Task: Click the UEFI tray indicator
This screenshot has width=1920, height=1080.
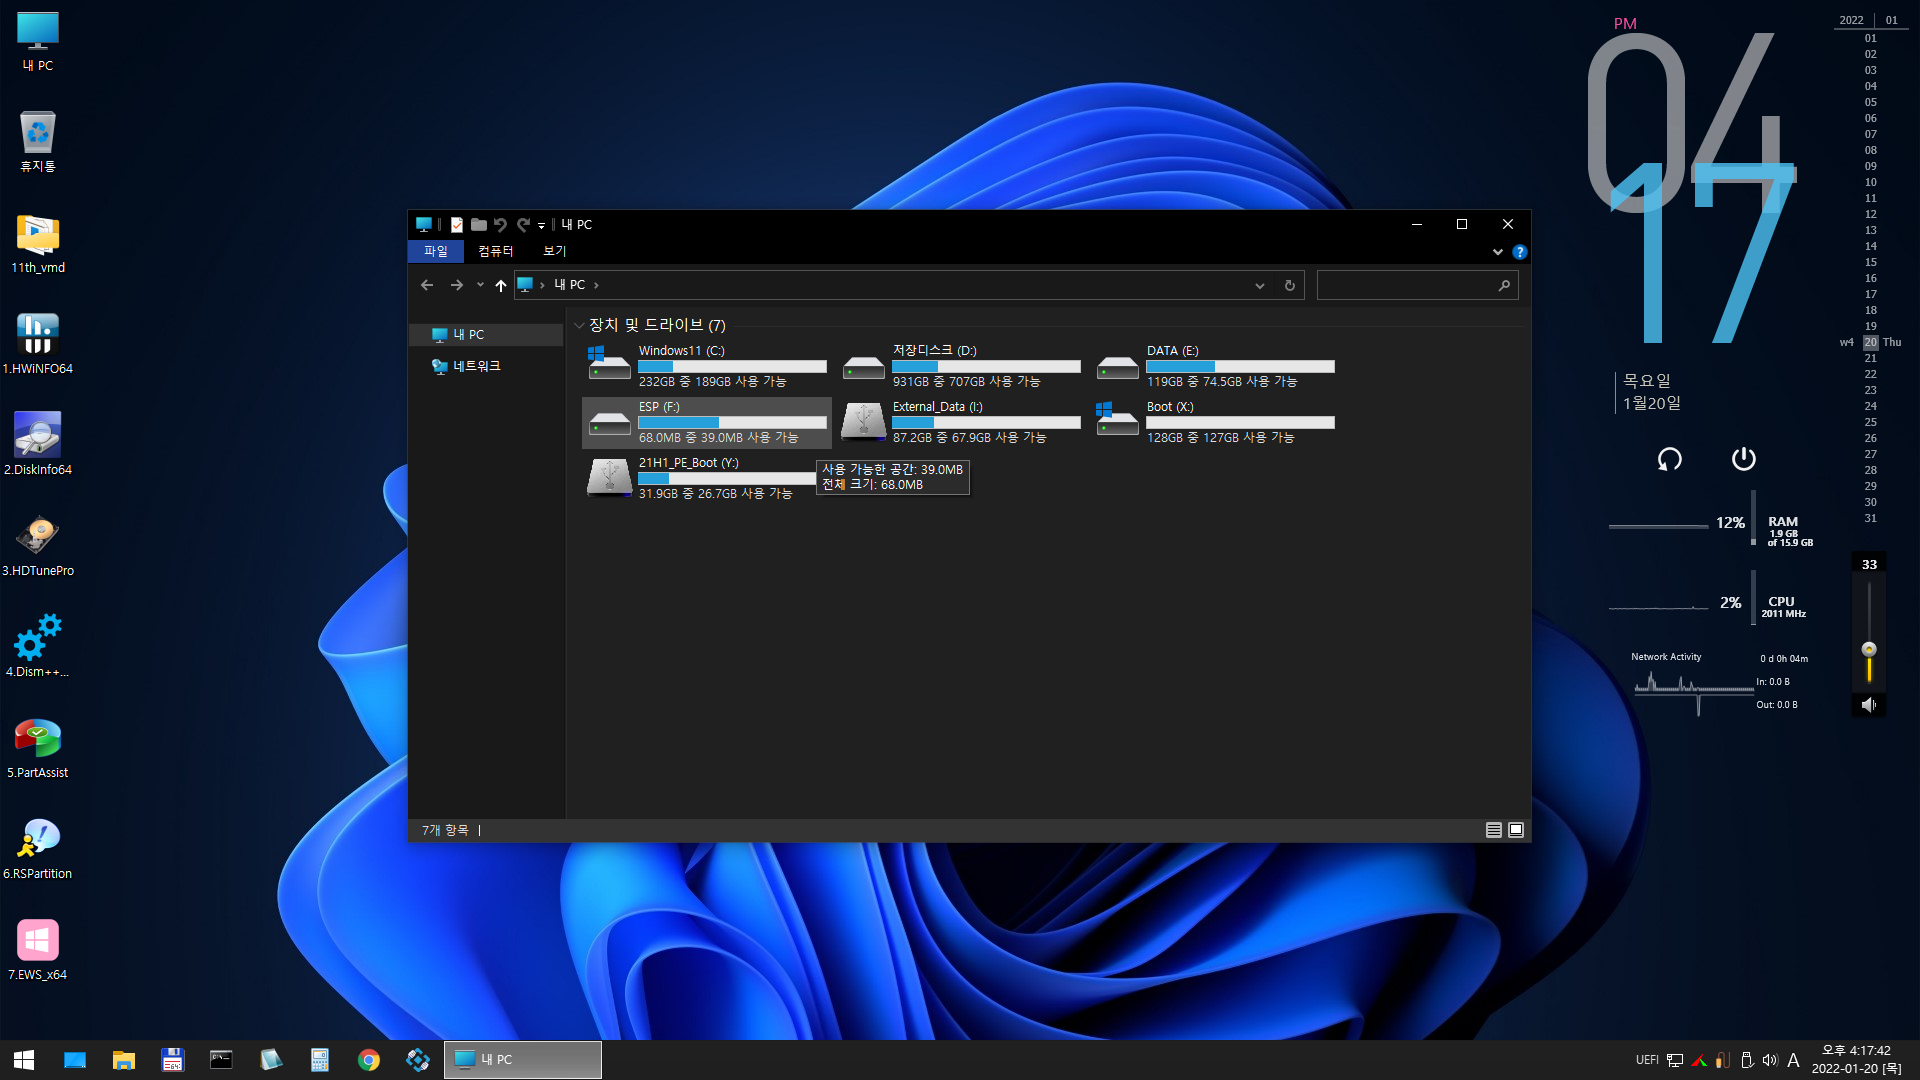Action: pyautogui.click(x=1647, y=1060)
